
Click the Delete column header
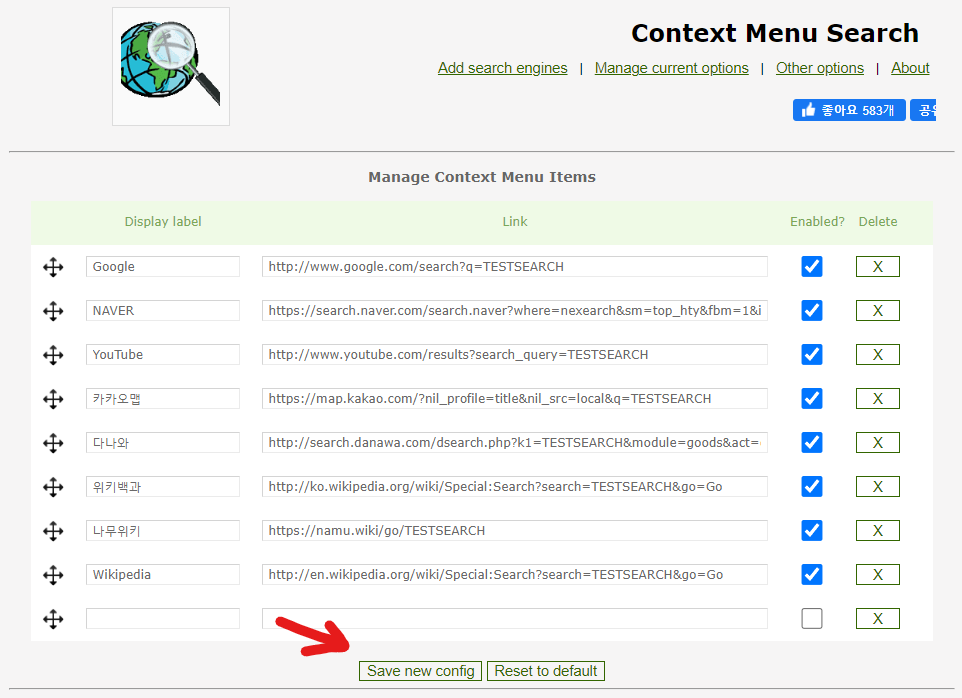[x=878, y=222]
